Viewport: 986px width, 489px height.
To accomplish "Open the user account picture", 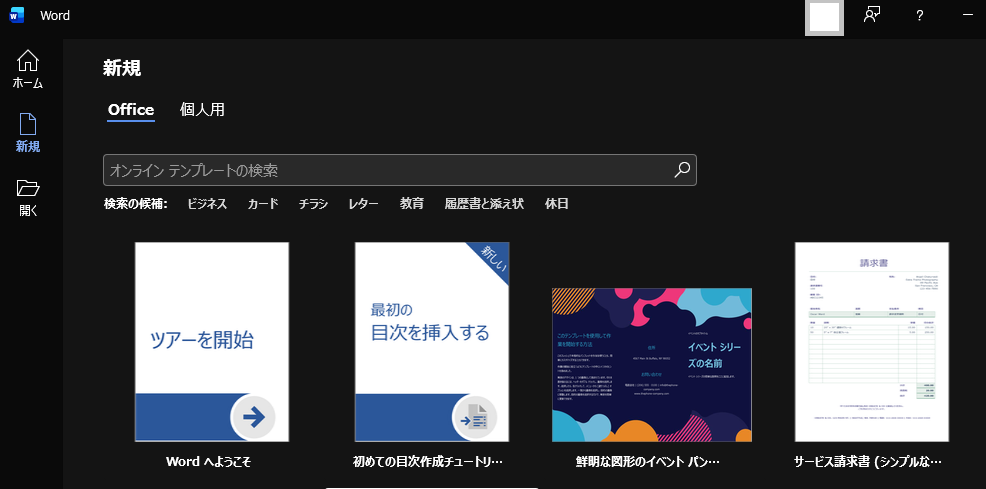I will [x=824, y=17].
